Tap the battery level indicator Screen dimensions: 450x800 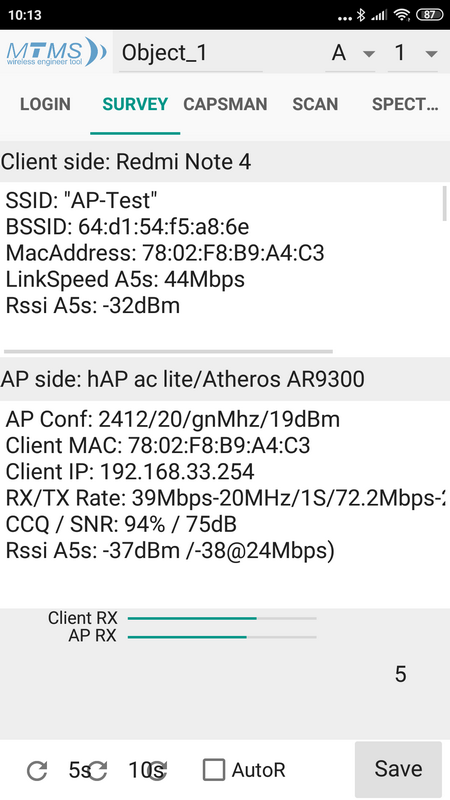tap(430, 15)
